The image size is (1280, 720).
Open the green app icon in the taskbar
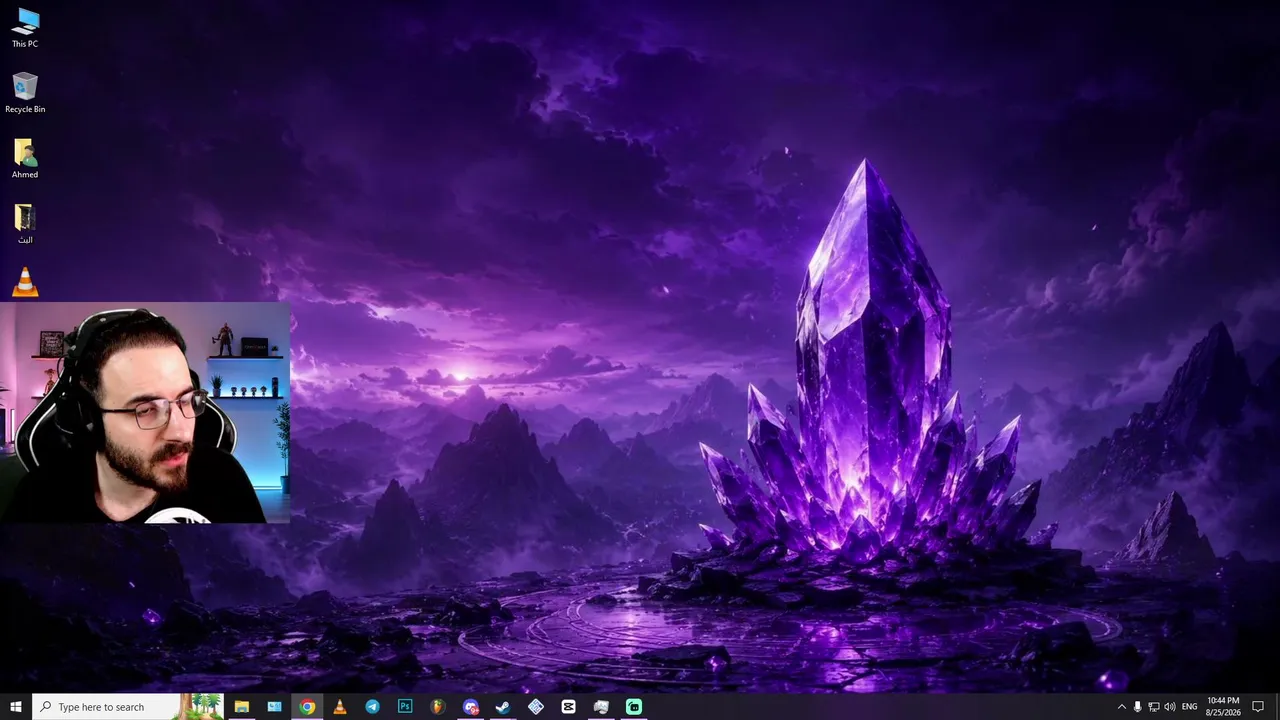click(x=634, y=707)
